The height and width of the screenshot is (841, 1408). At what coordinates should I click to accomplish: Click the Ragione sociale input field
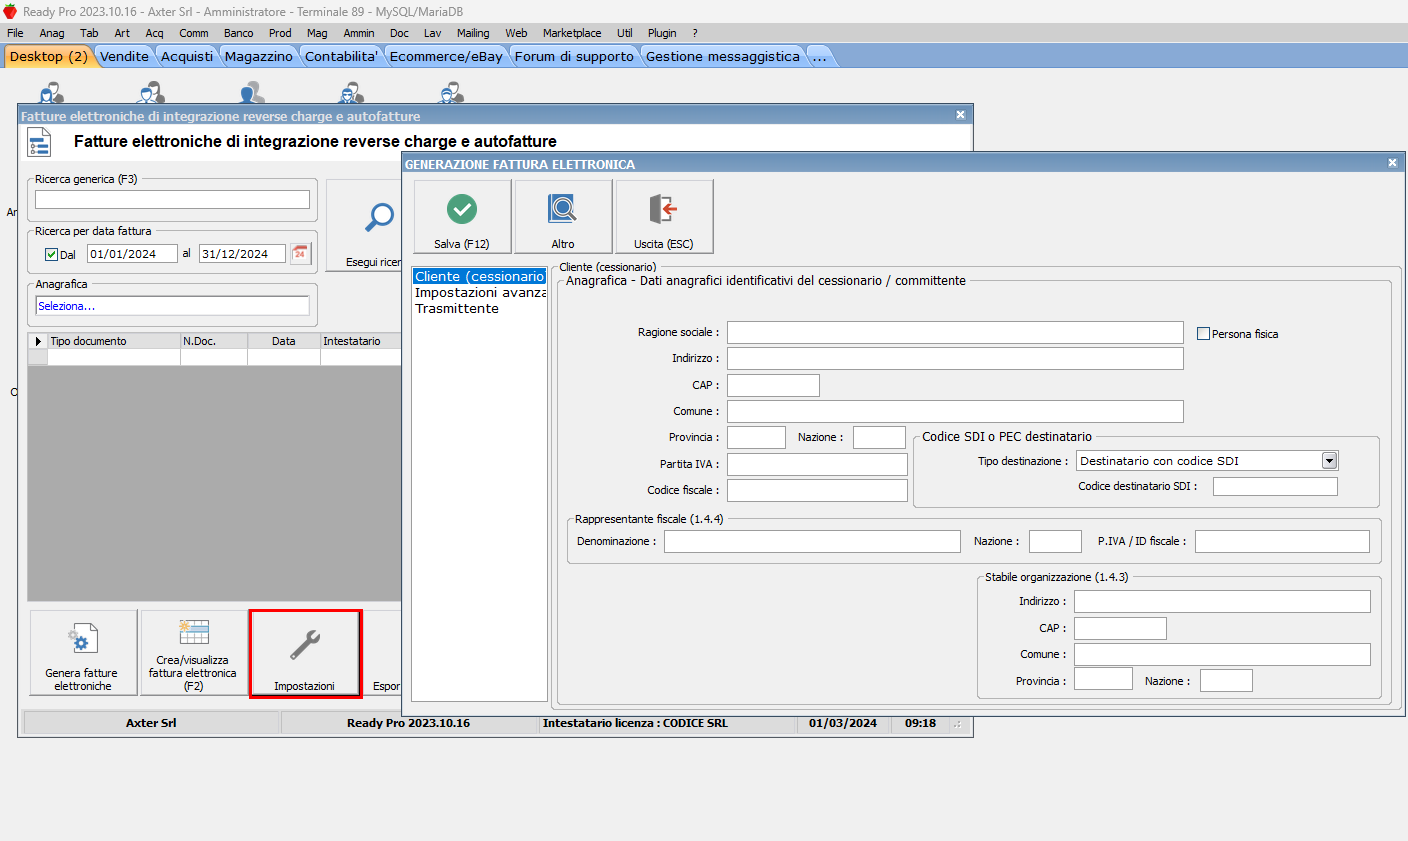[954, 333]
